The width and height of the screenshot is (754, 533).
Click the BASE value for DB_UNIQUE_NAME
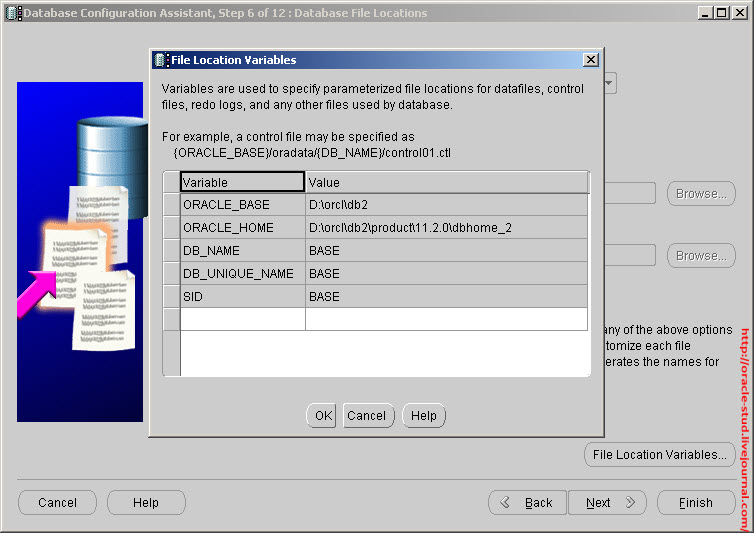click(446, 274)
